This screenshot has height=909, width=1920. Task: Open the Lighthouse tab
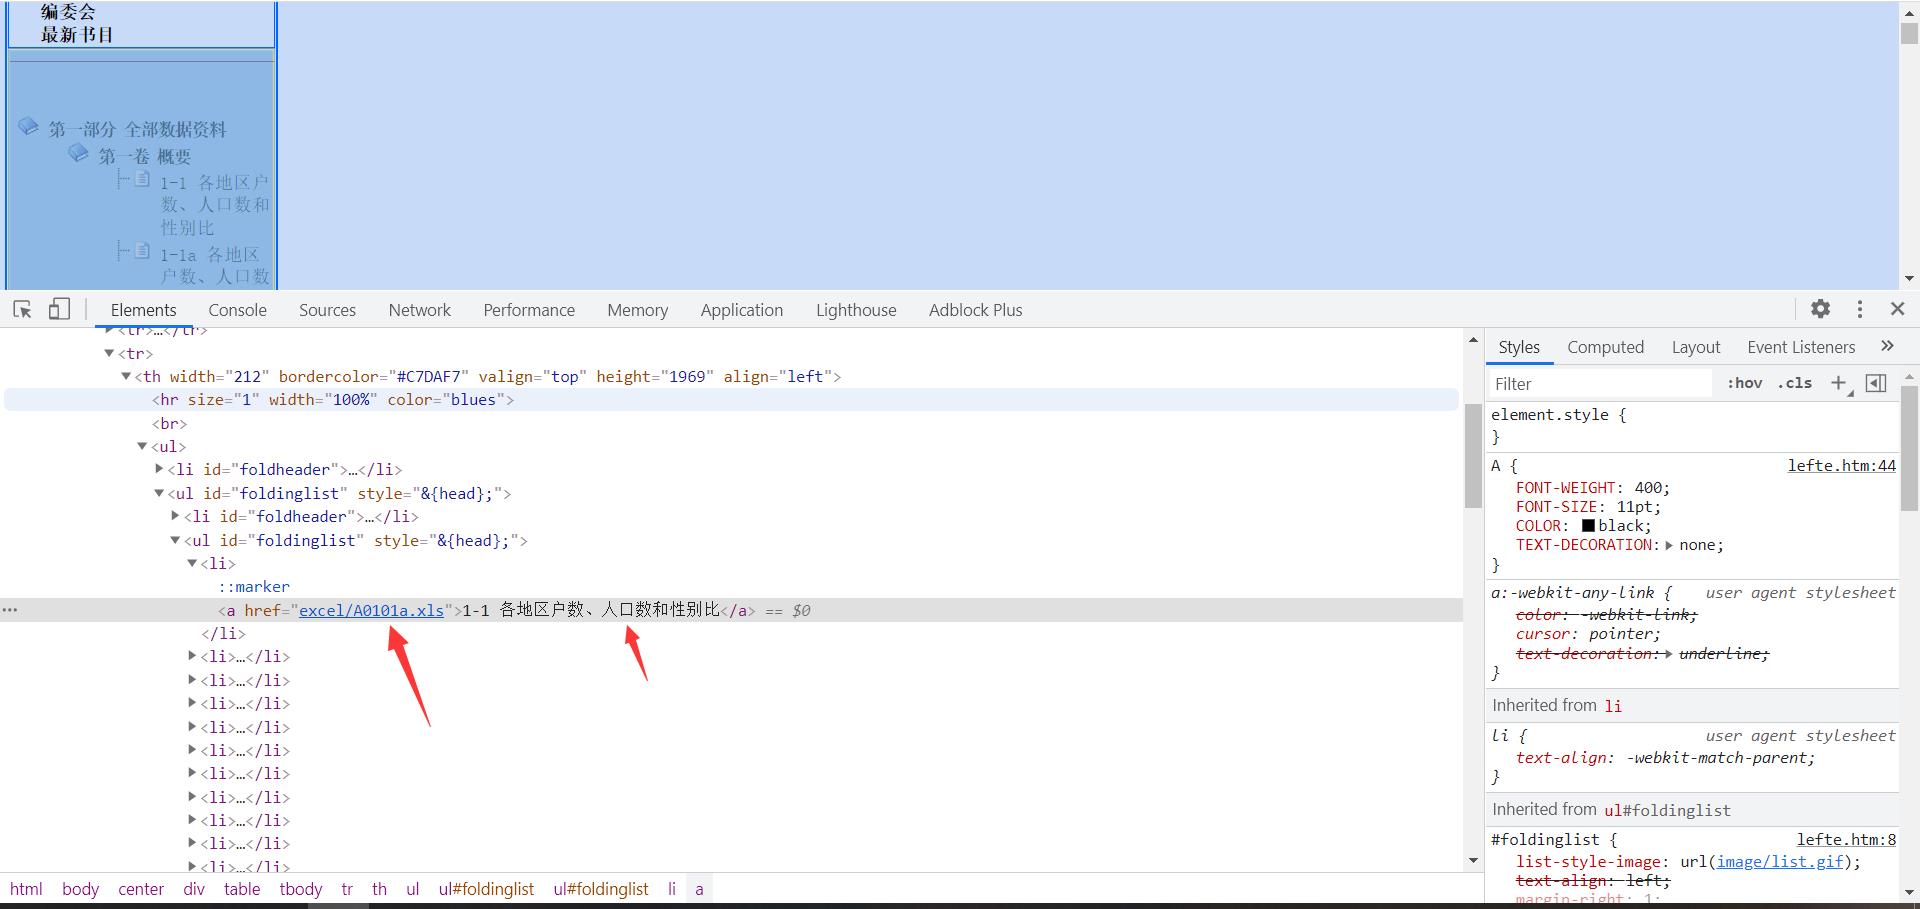856,310
